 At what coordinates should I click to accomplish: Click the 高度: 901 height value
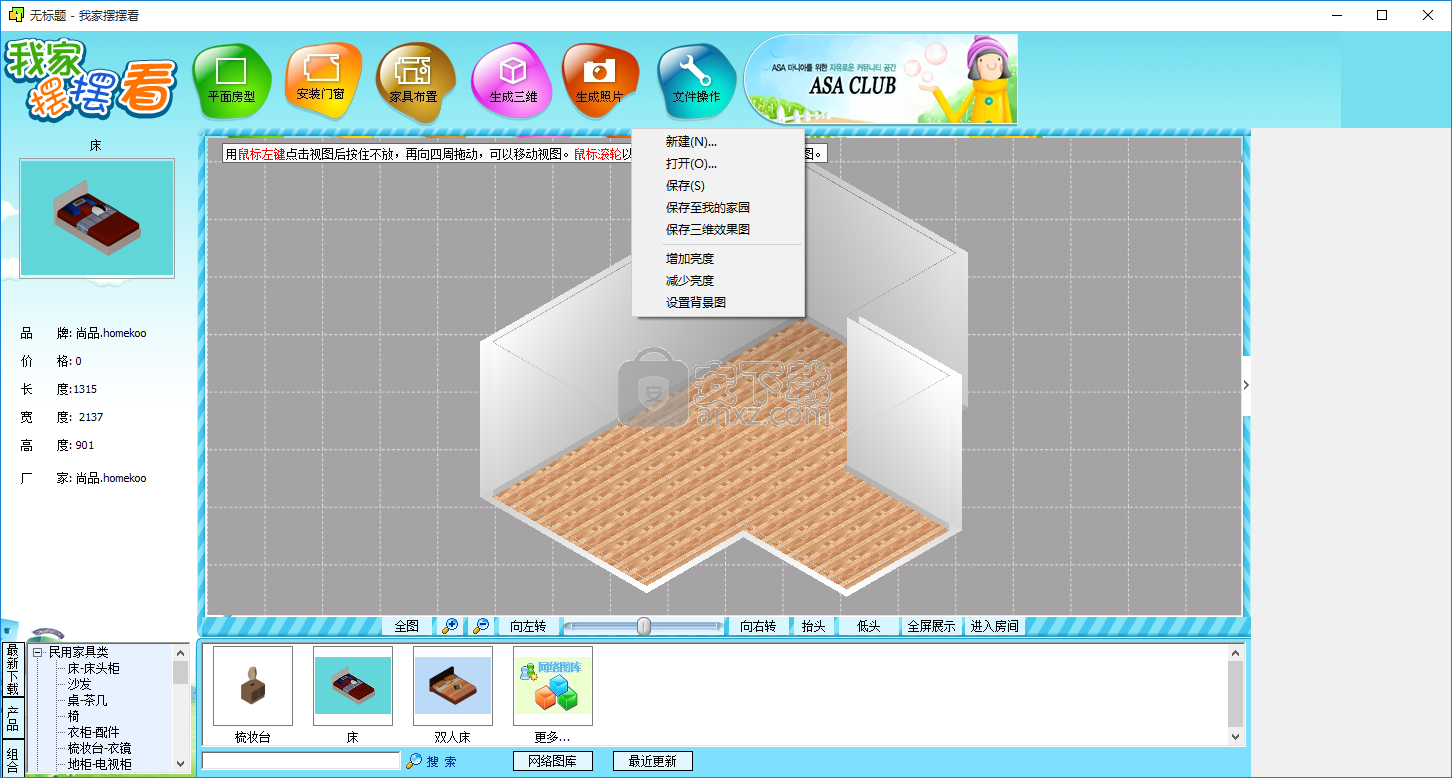point(58,445)
